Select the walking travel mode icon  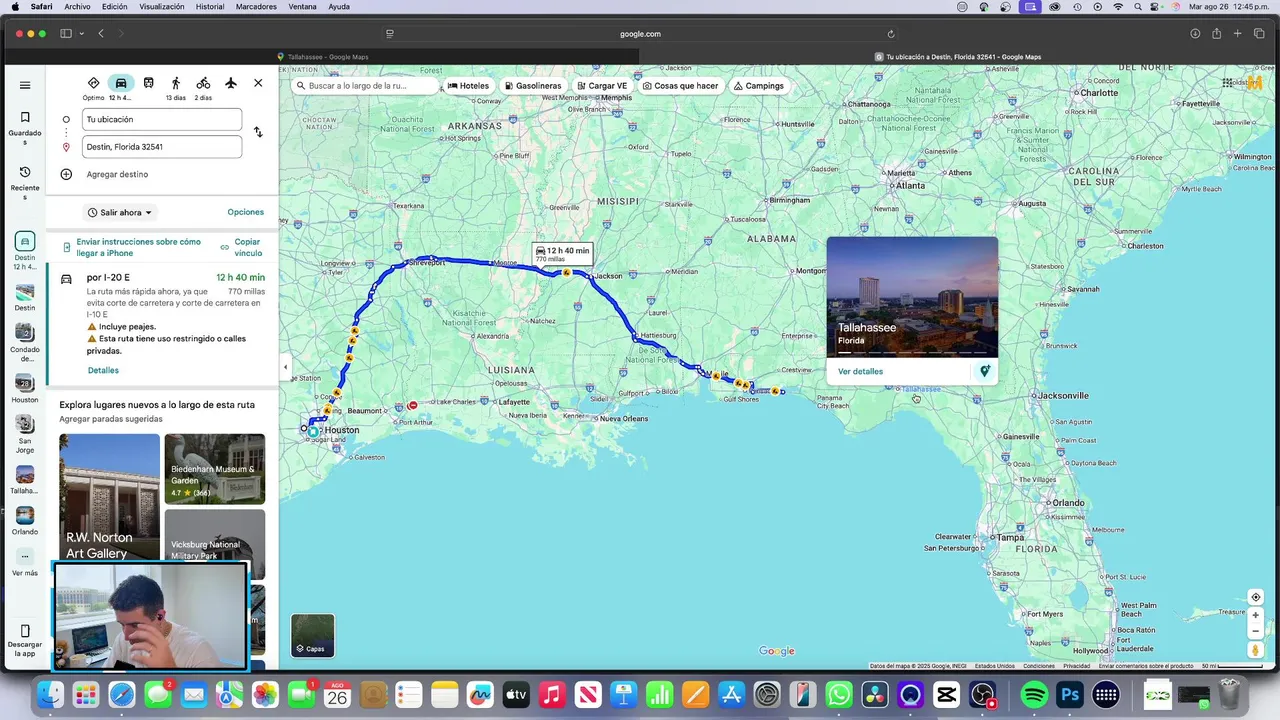click(176, 83)
